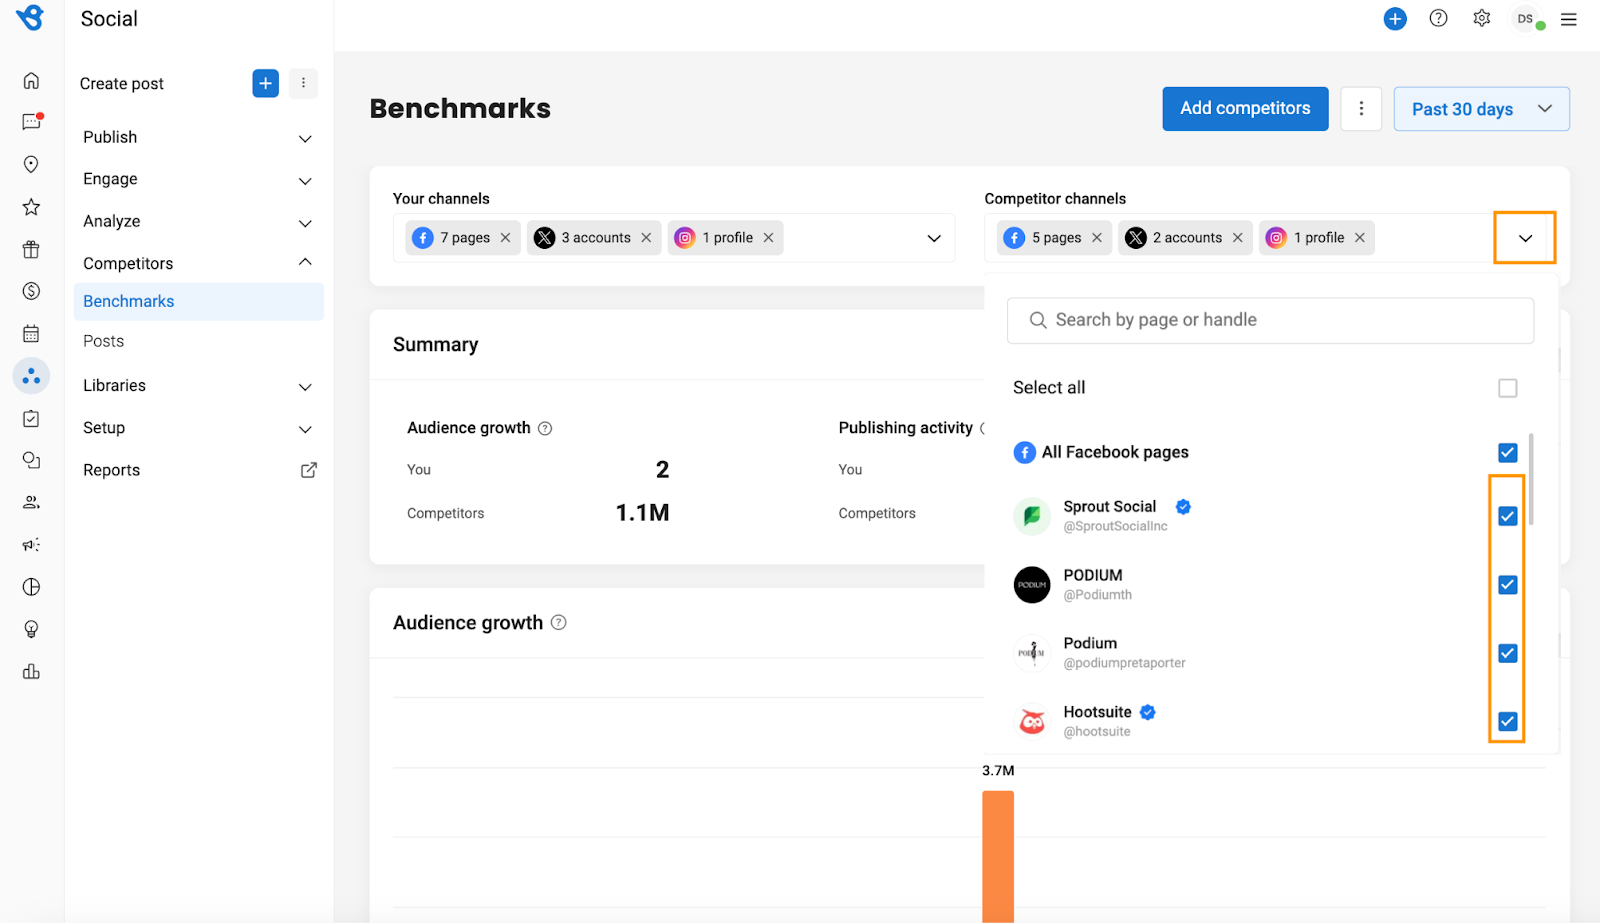
Task: Open more options beside Create post
Action: click(303, 84)
